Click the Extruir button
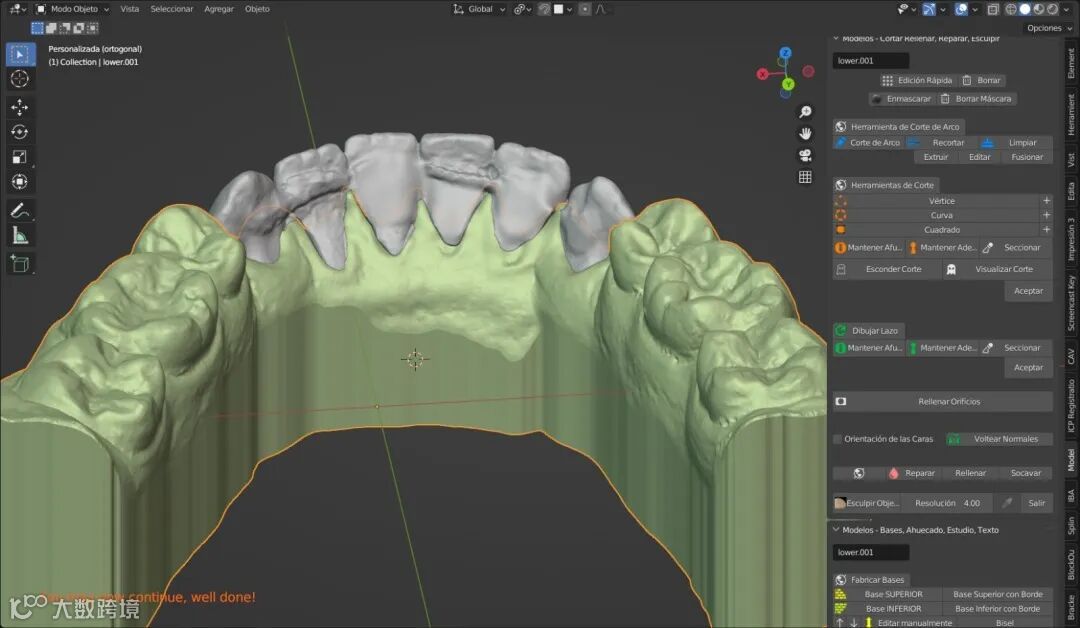Viewport: 1080px width, 628px height. click(935, 157)
